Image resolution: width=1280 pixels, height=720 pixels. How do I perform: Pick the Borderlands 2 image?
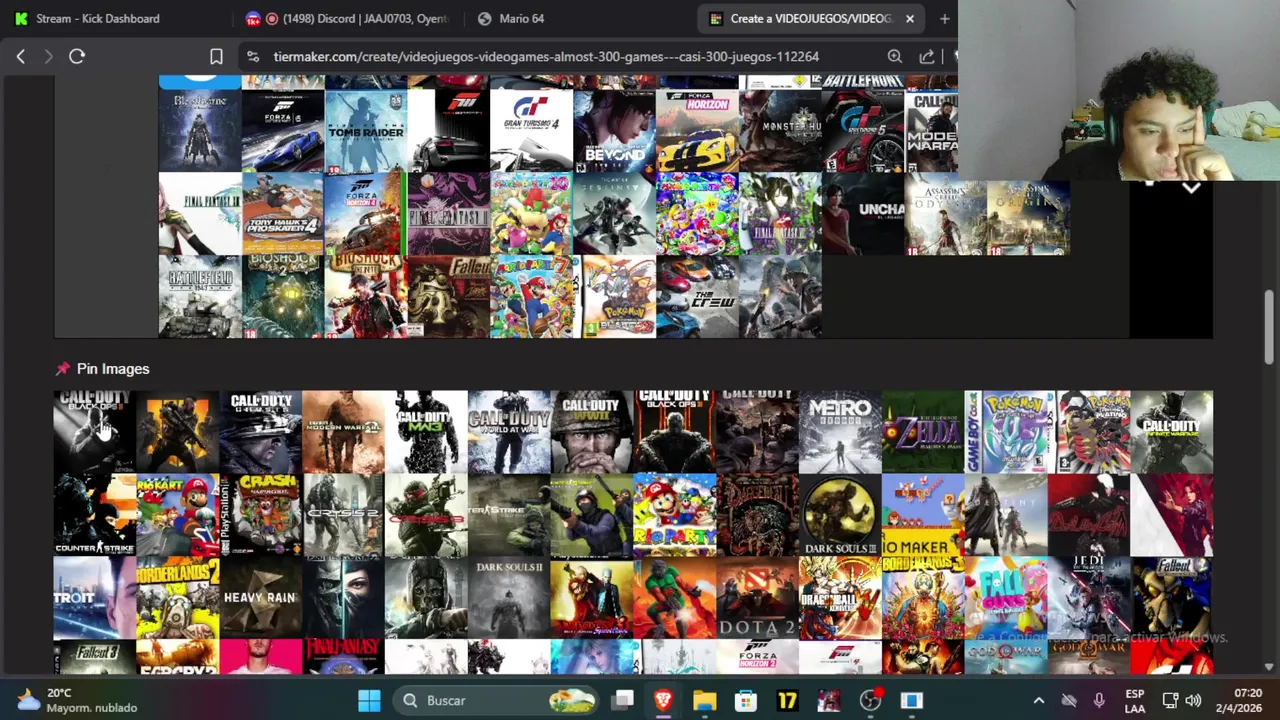pos(177,598)
